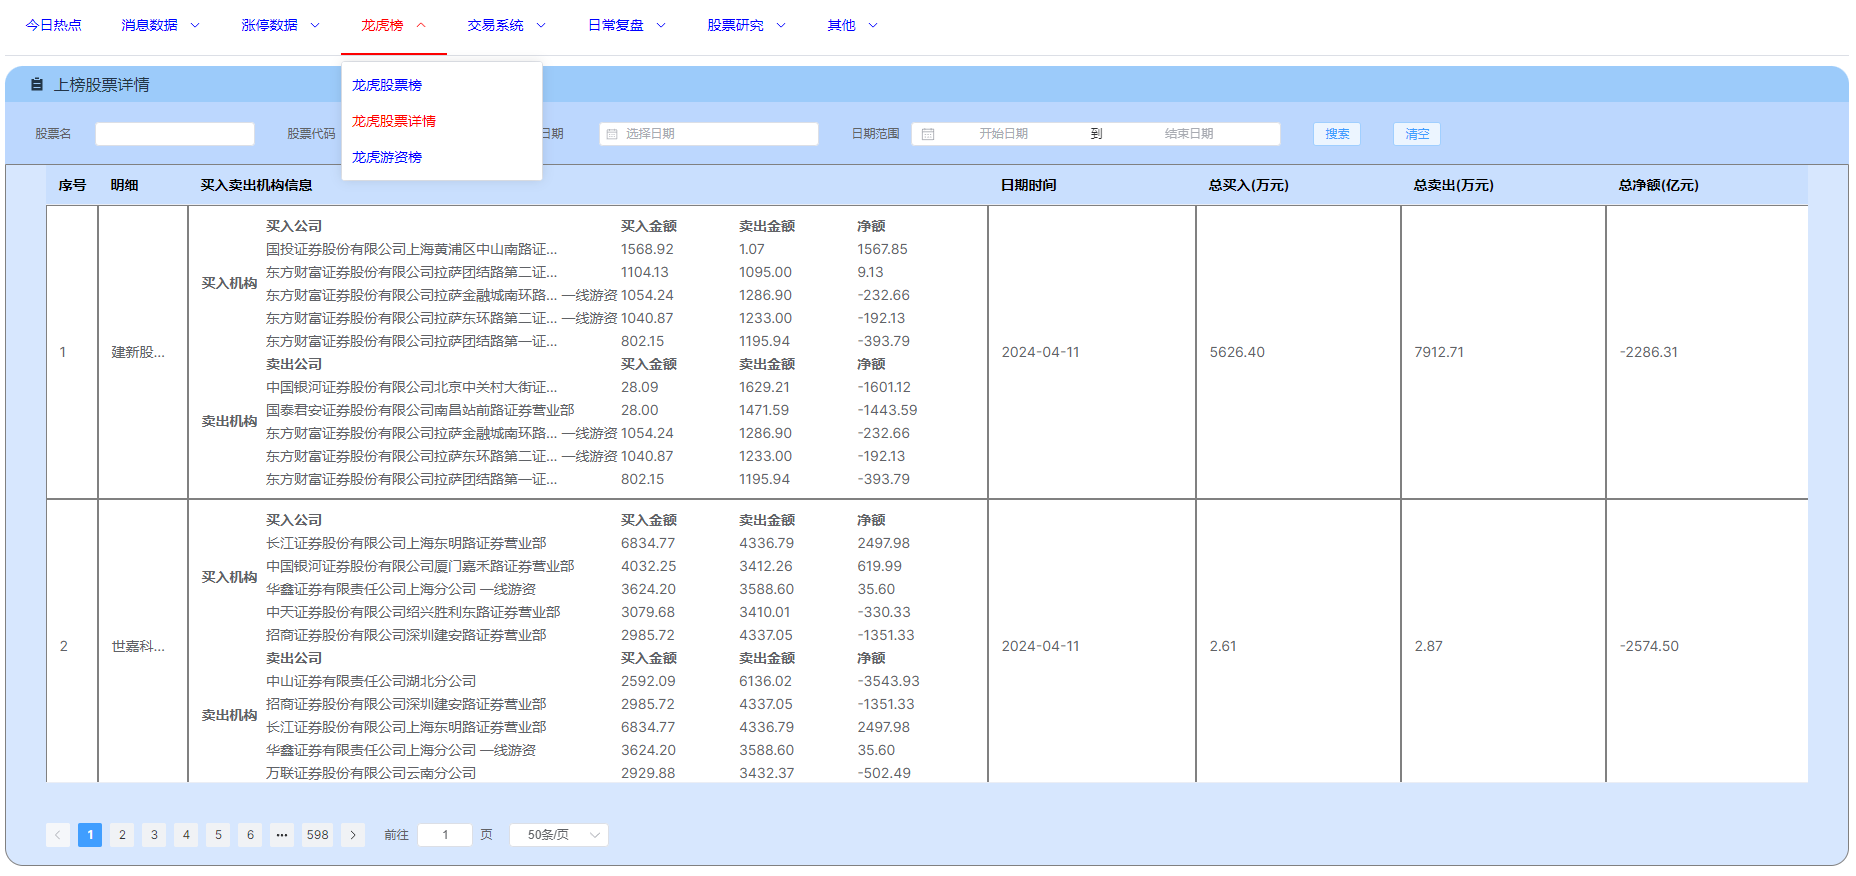Click the ellipsis to jump pages forward
The height and width of the screenshot is (876, 1856).
[x=282, y=835]
